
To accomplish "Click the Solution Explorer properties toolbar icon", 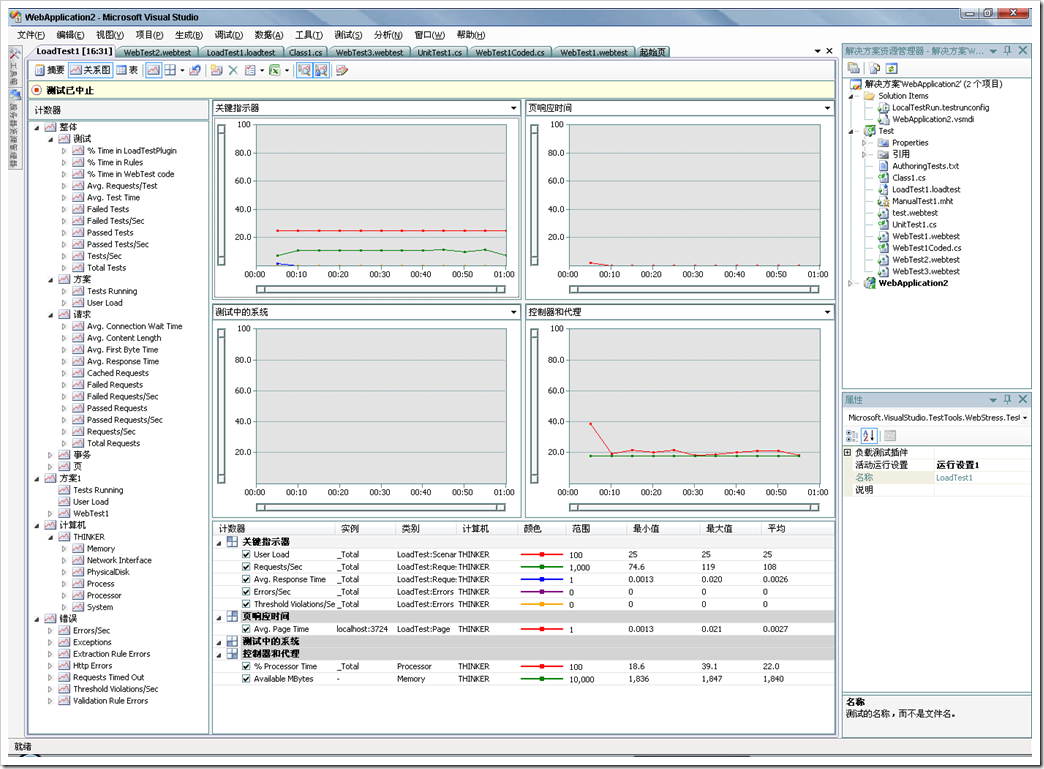I will click(x=854, y=68).
